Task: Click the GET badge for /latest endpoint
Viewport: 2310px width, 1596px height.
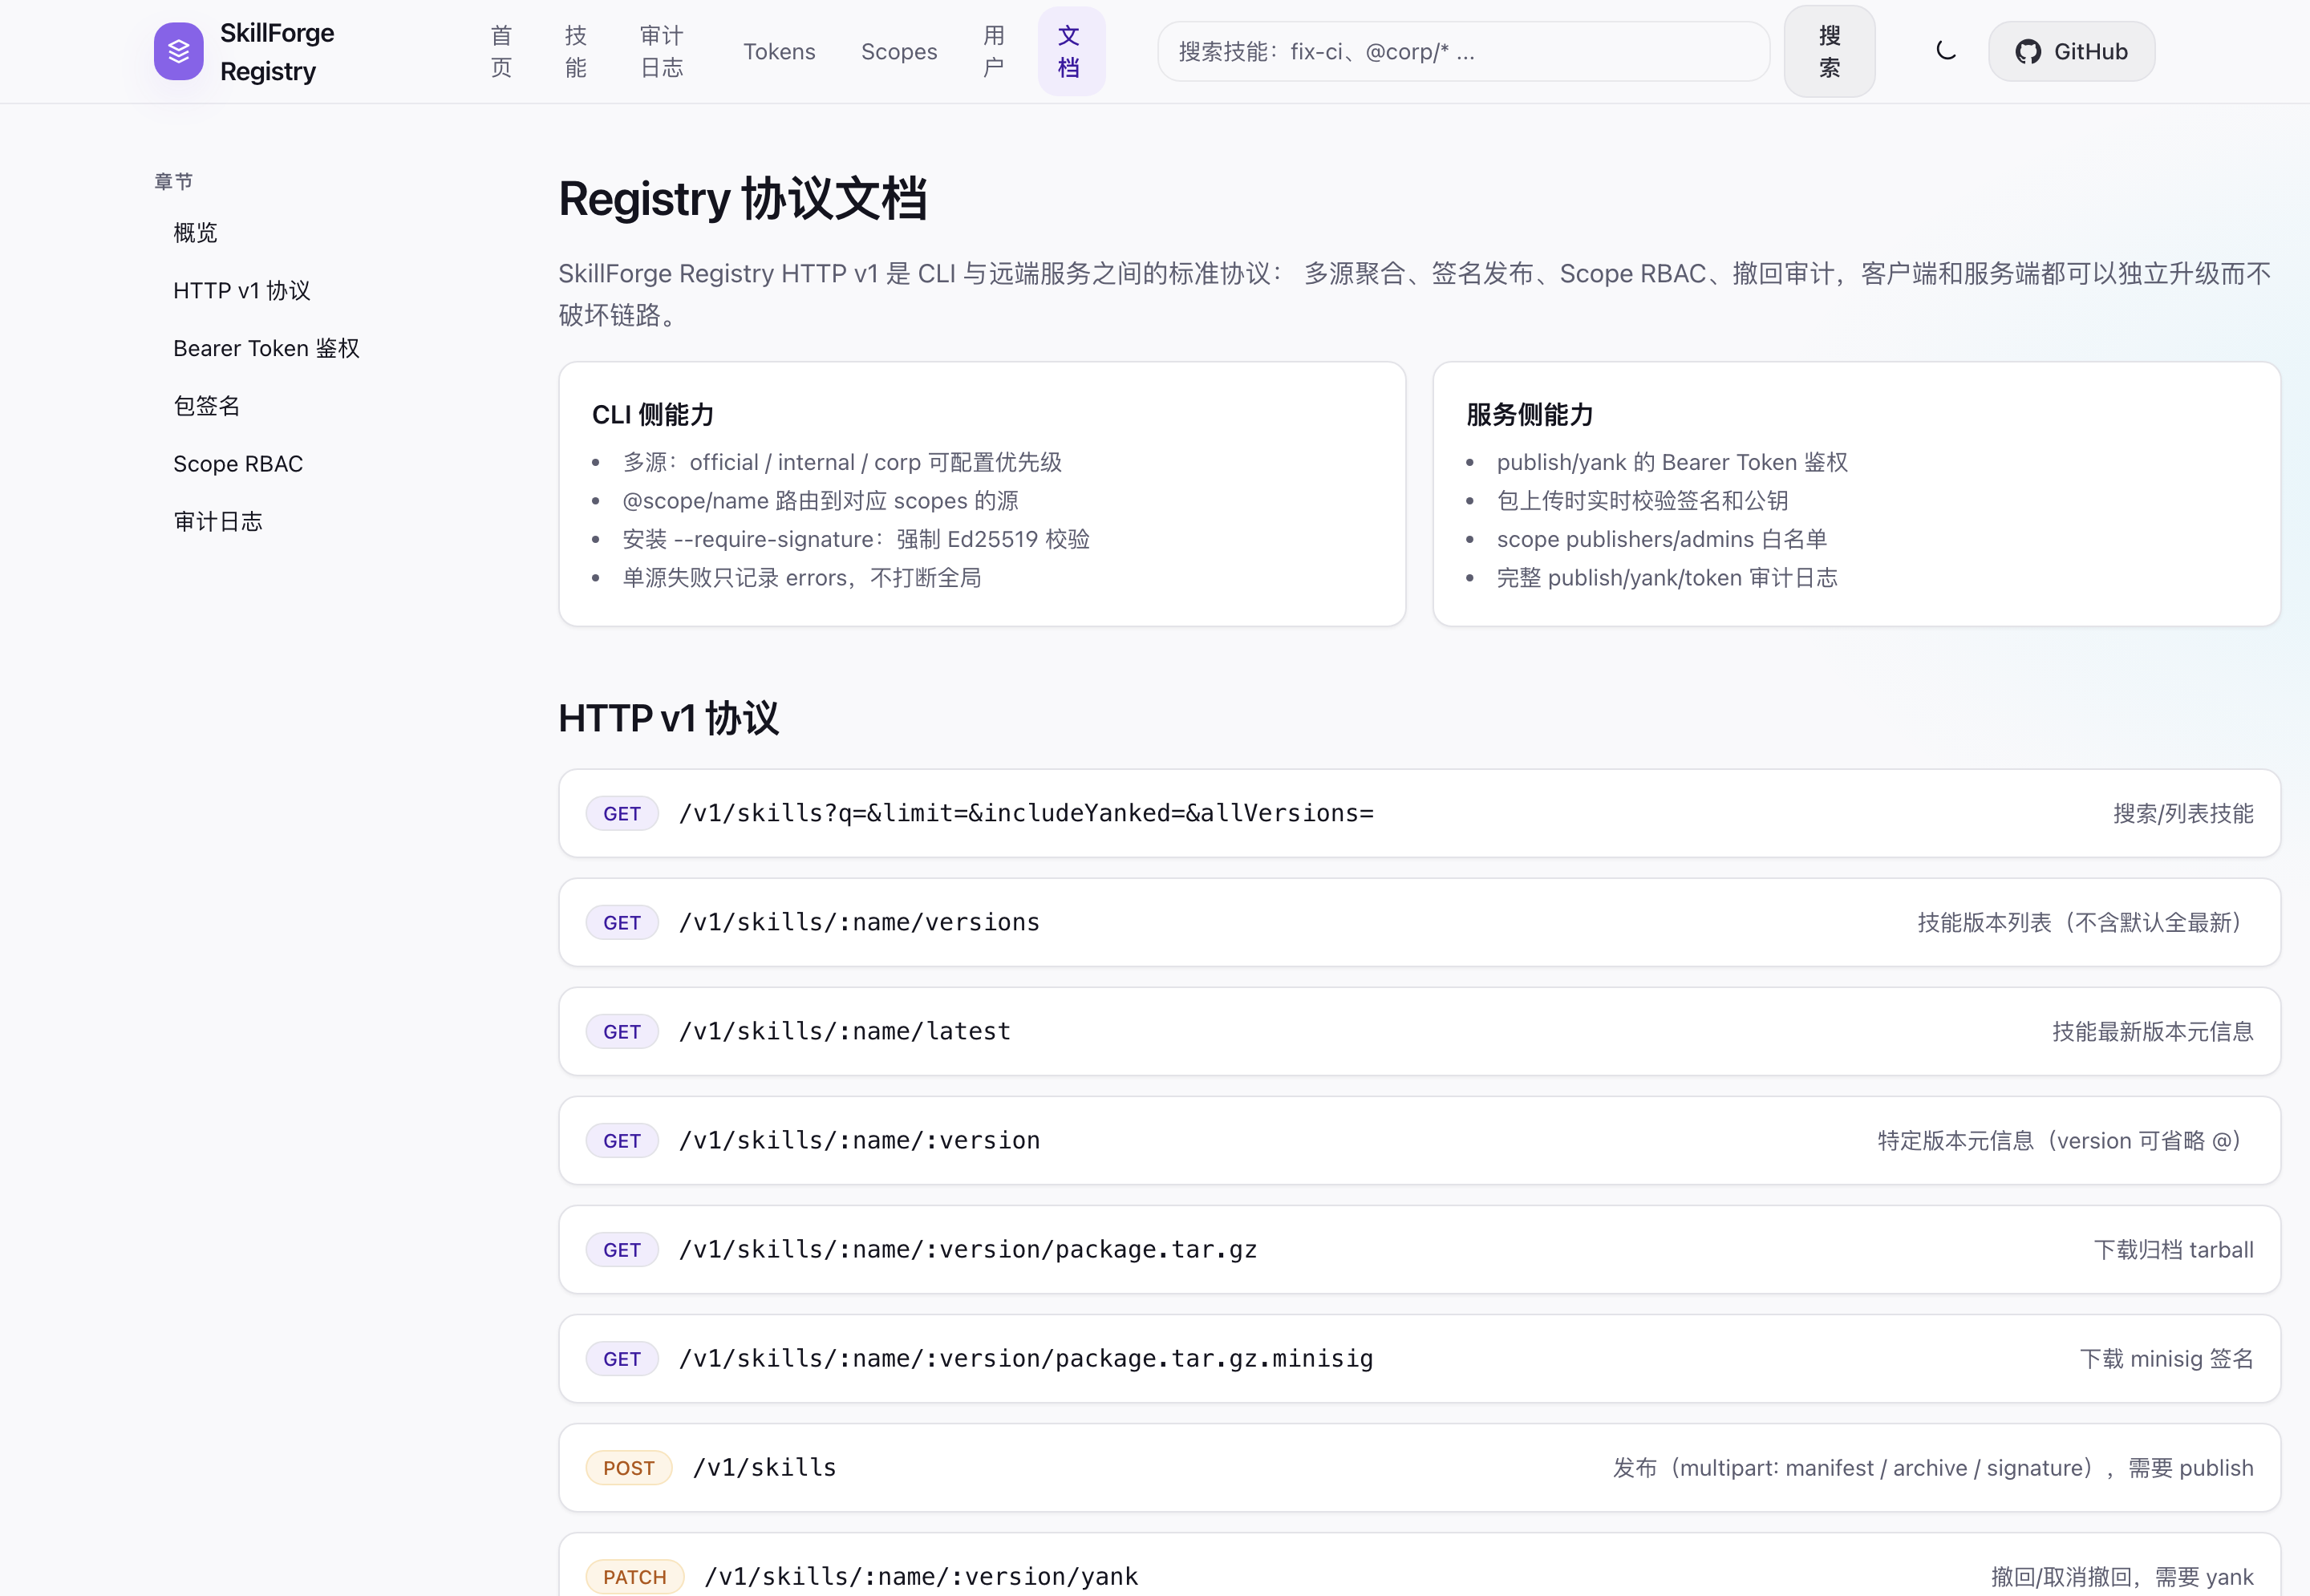Action: pyautogui.click(x=622, y=1031)
